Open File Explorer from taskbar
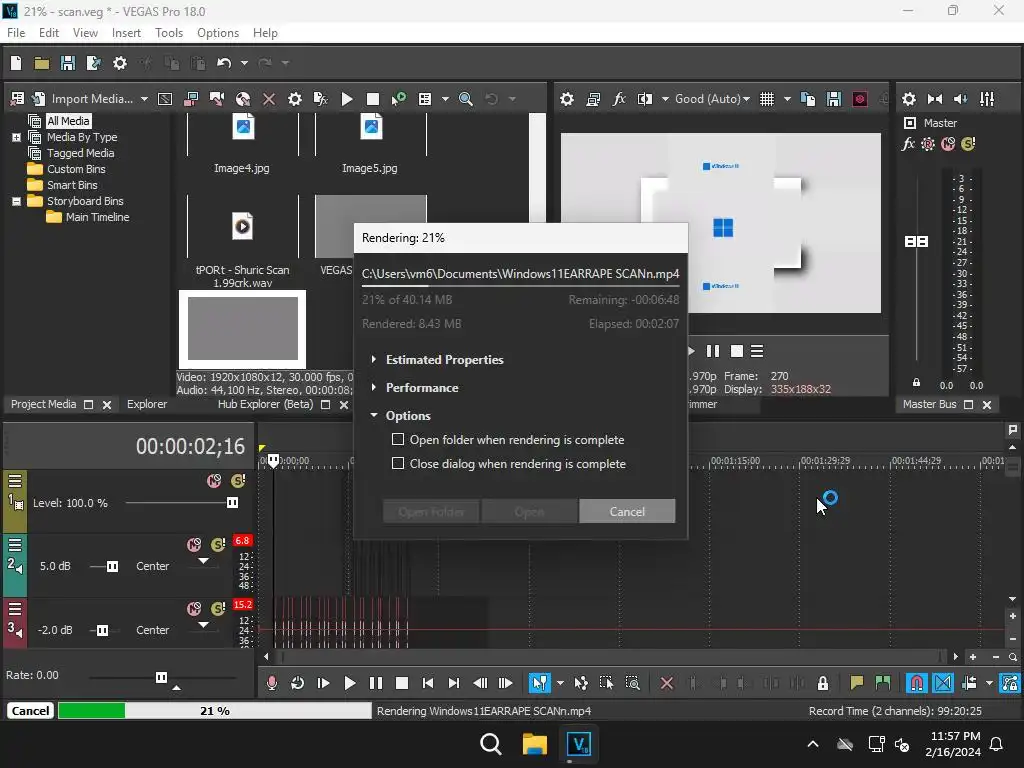 click(534, 744)
